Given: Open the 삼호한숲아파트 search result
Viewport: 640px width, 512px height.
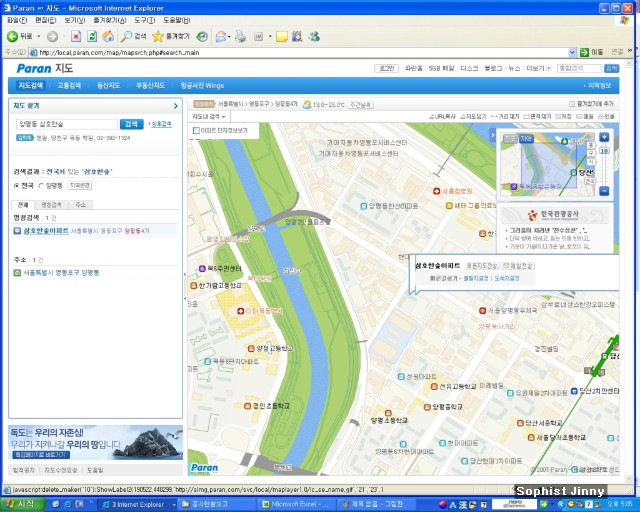Looking at the screenshot, I should tap(46, 231).
